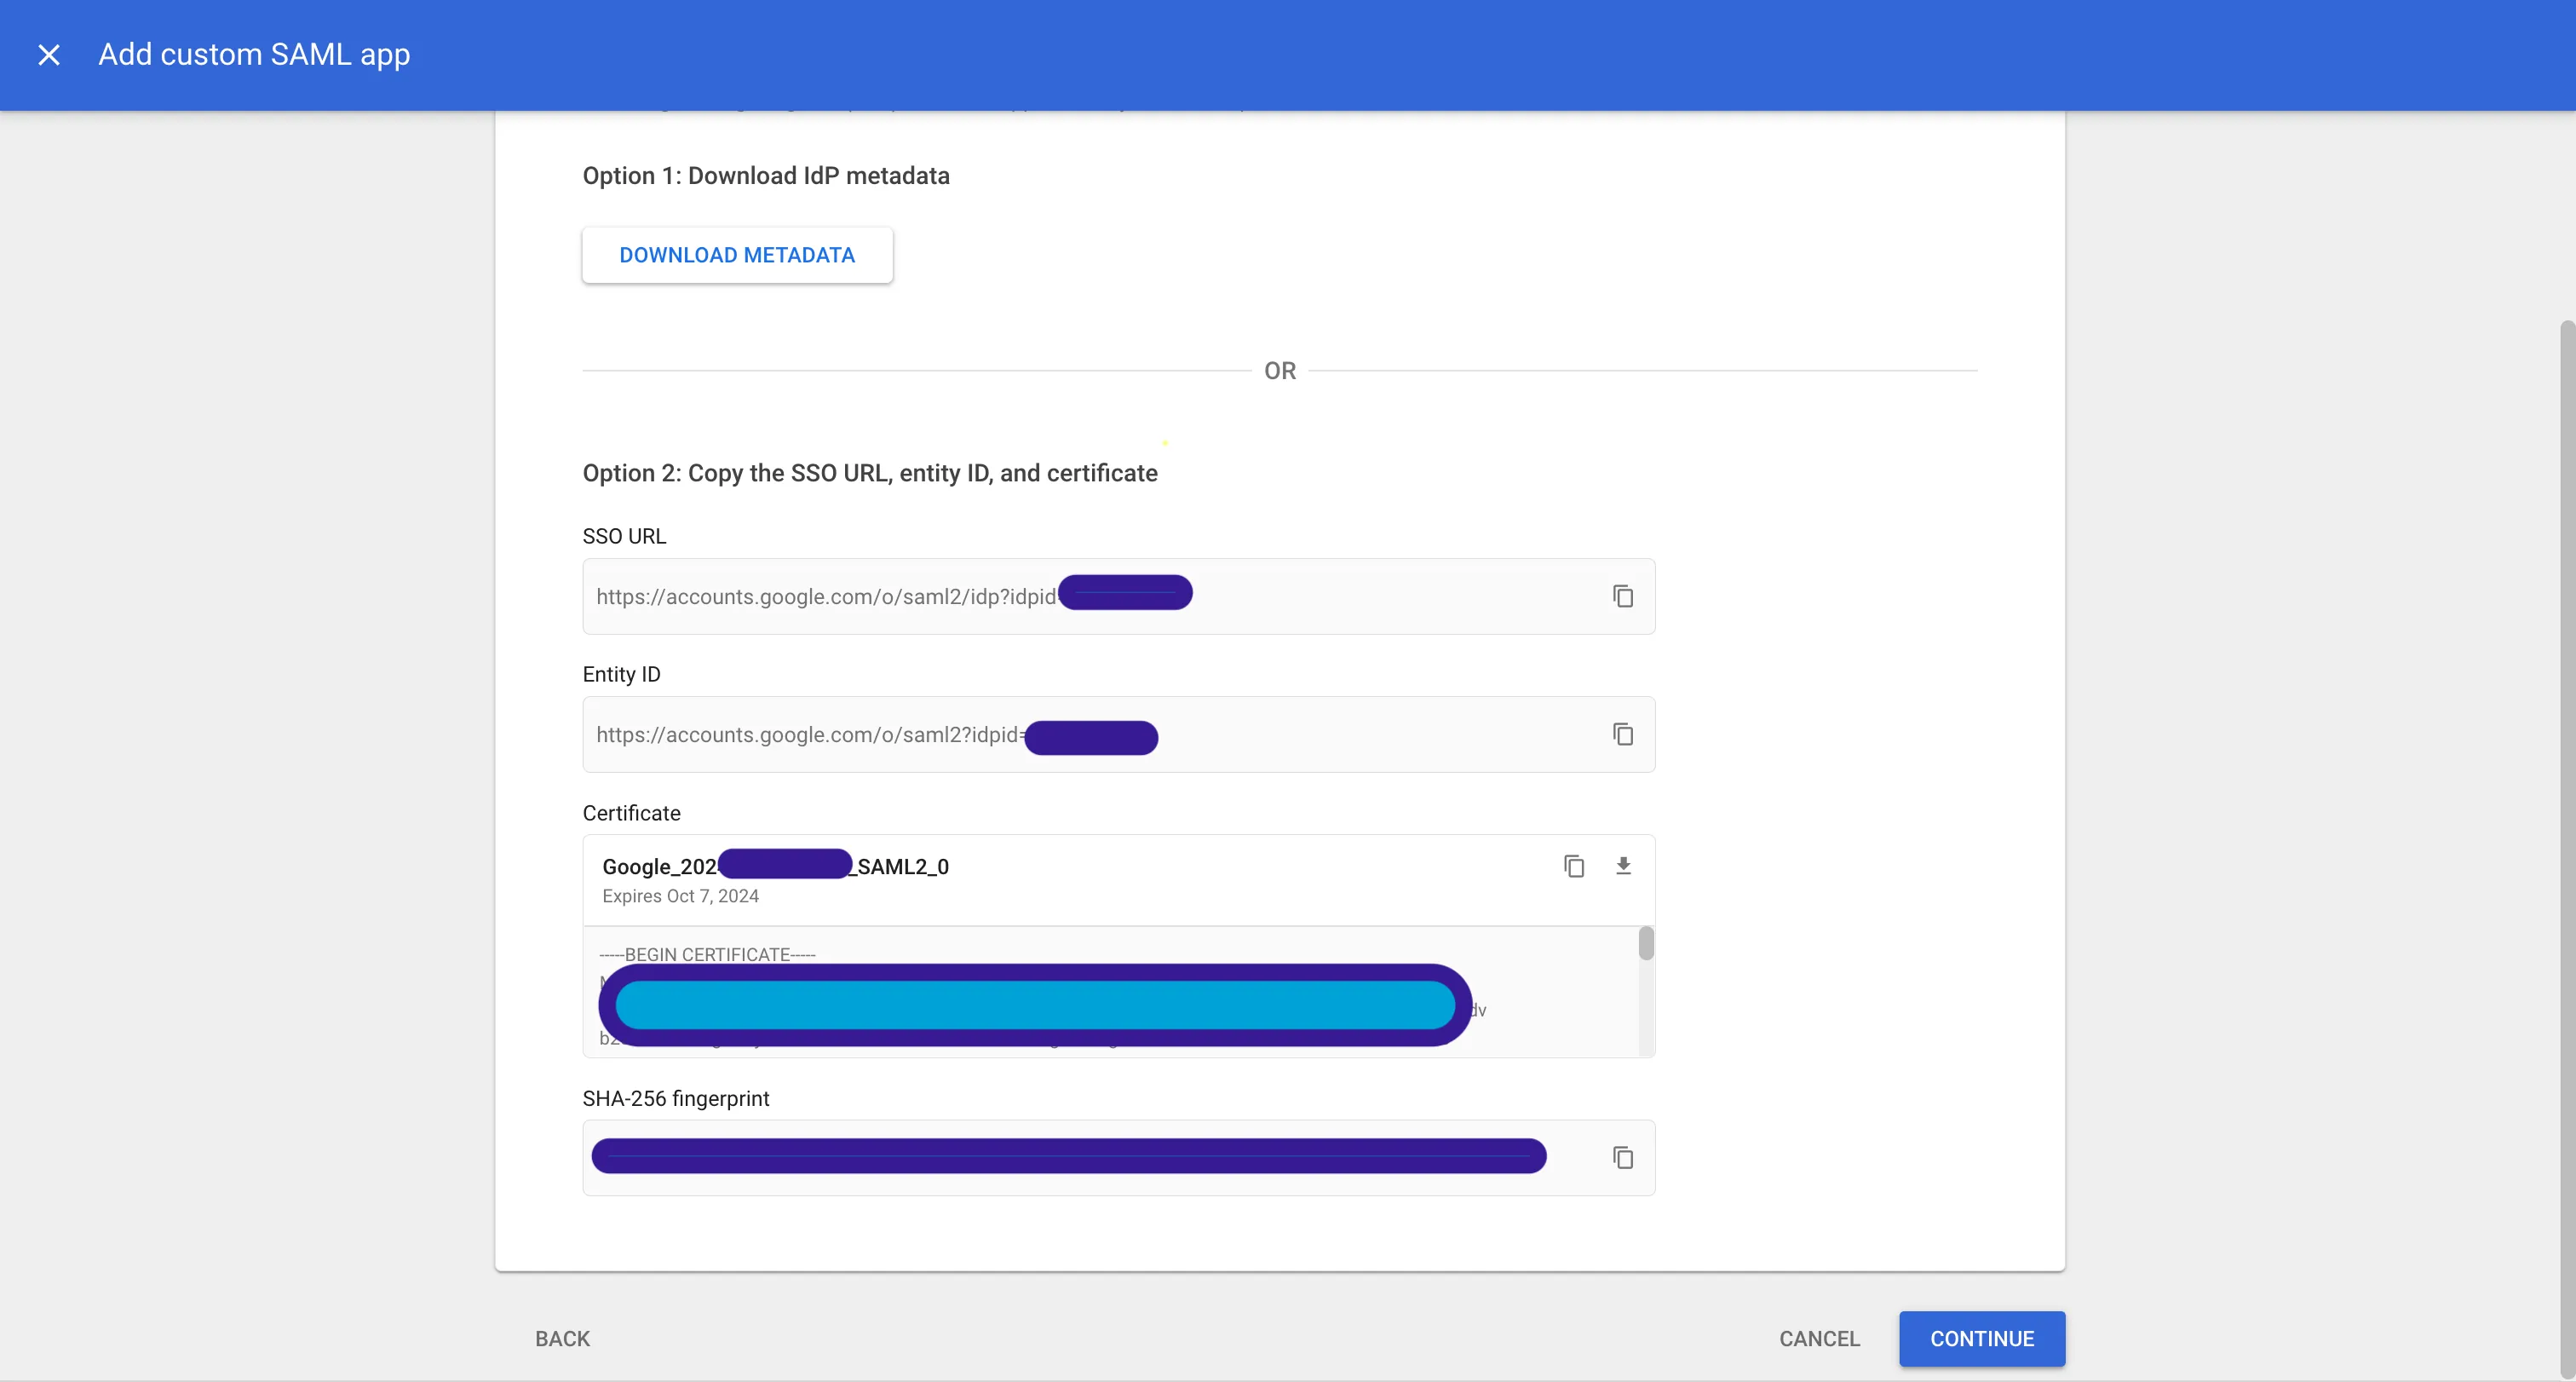The image size is (2576, 1382).
Task: Click the 'Add custom SAML app' title
Action: [254, 55]
